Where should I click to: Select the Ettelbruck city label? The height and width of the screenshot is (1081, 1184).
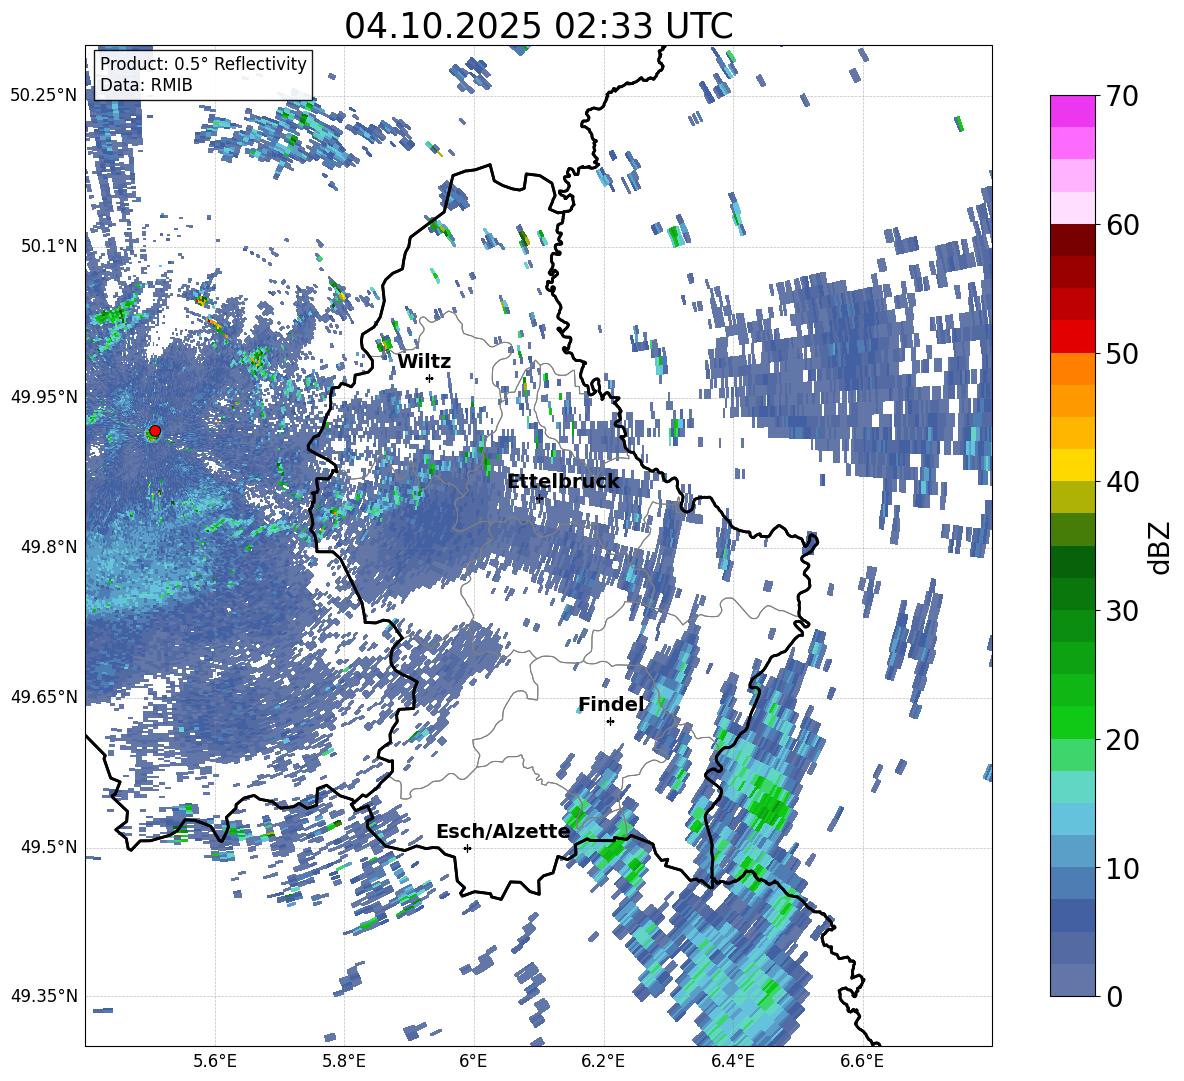click(x=563, y=482)
